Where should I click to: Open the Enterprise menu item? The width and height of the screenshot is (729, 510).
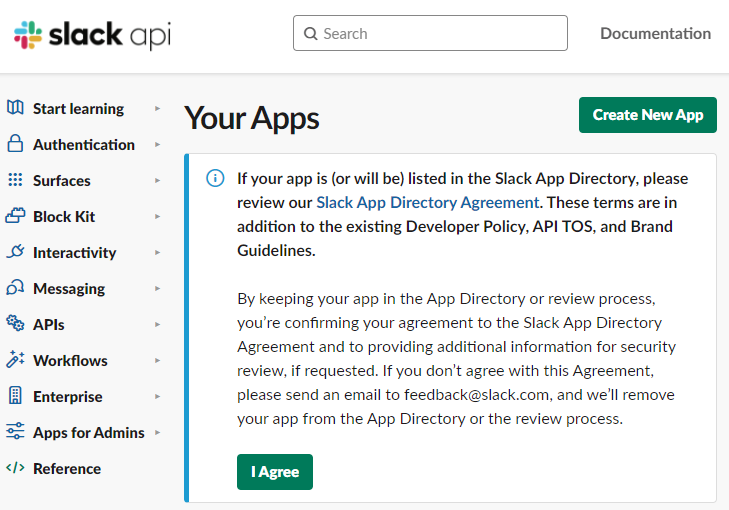click(68, 397)
